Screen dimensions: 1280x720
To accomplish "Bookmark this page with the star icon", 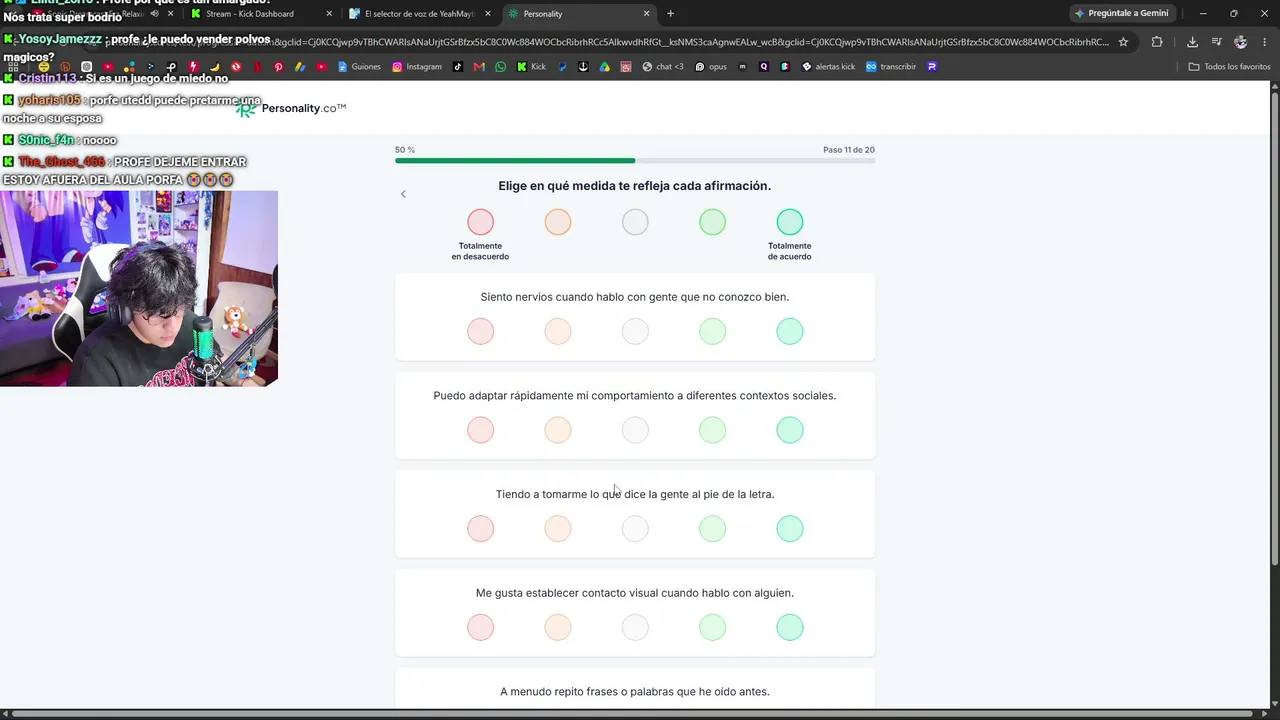I will click(x=1123, y=42).
